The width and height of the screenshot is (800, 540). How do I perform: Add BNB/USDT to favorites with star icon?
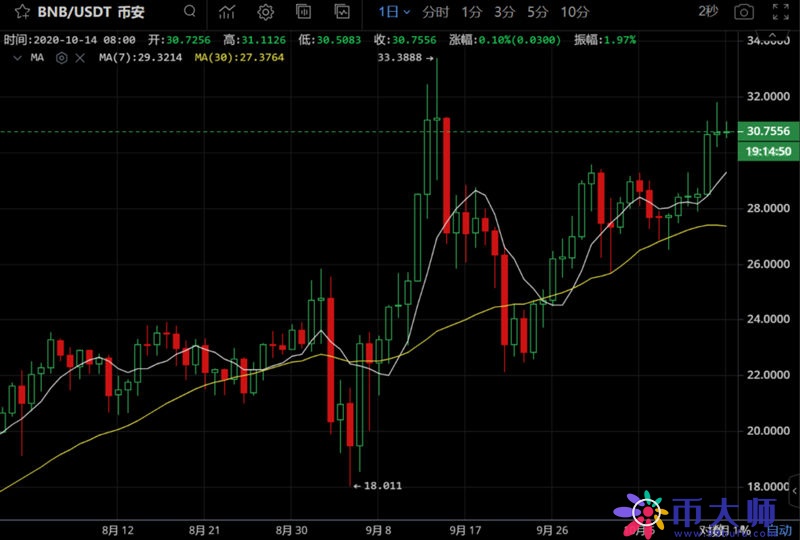pos(14,13)
